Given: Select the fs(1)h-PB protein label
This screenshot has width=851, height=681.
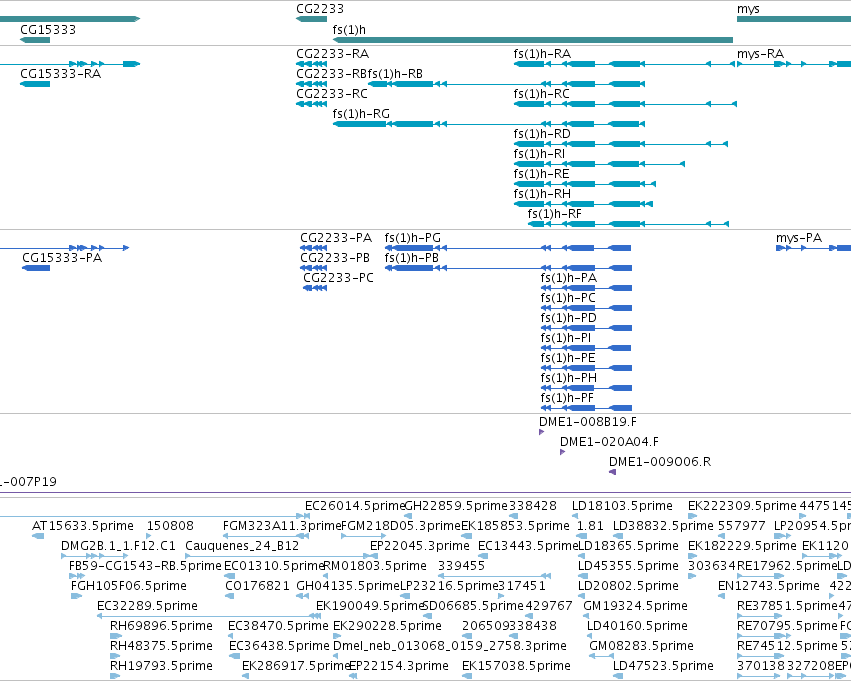Looking at the screenshot, I should [x=411, y=258].
